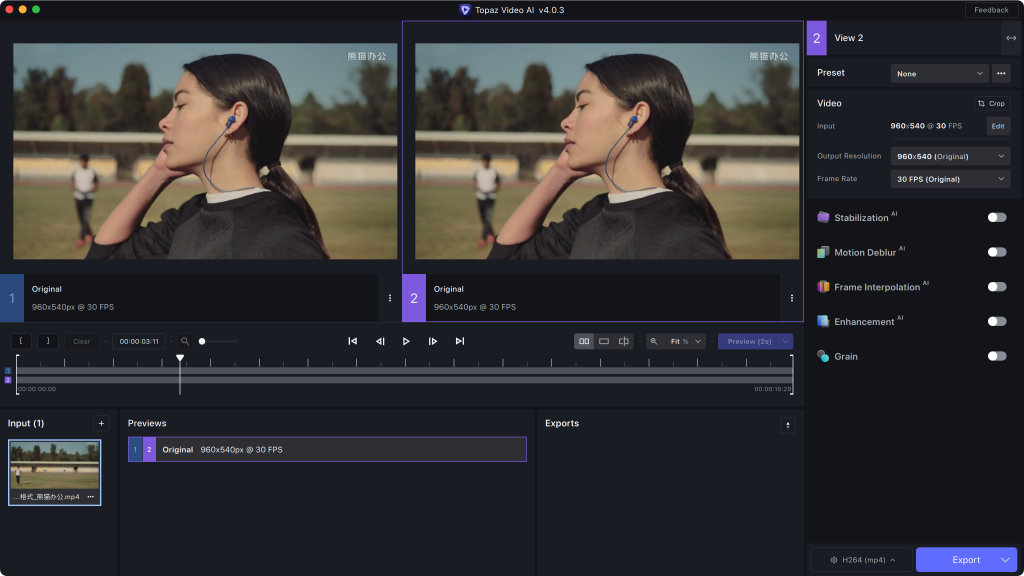The width and height of the screenshot is (1024, 576).
Task: Adjust the timeline zoom slider
Action: pyautogui.click(x=203, y=340)
